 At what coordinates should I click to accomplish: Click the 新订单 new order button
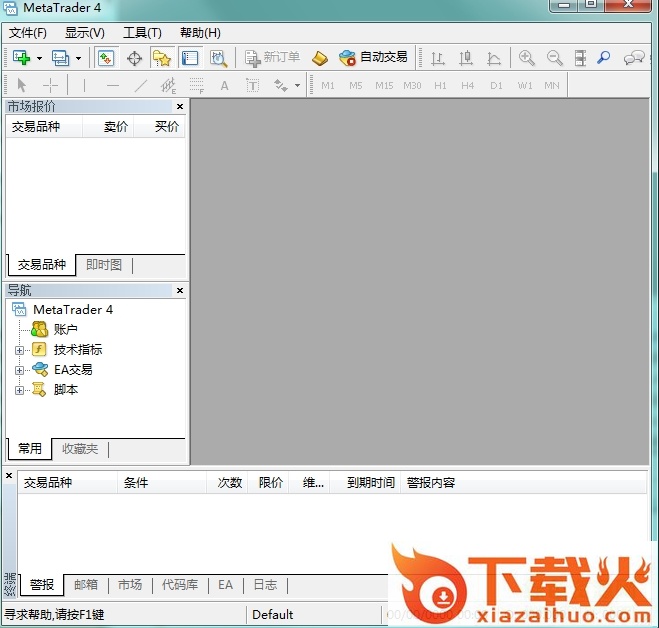point(273,58)
